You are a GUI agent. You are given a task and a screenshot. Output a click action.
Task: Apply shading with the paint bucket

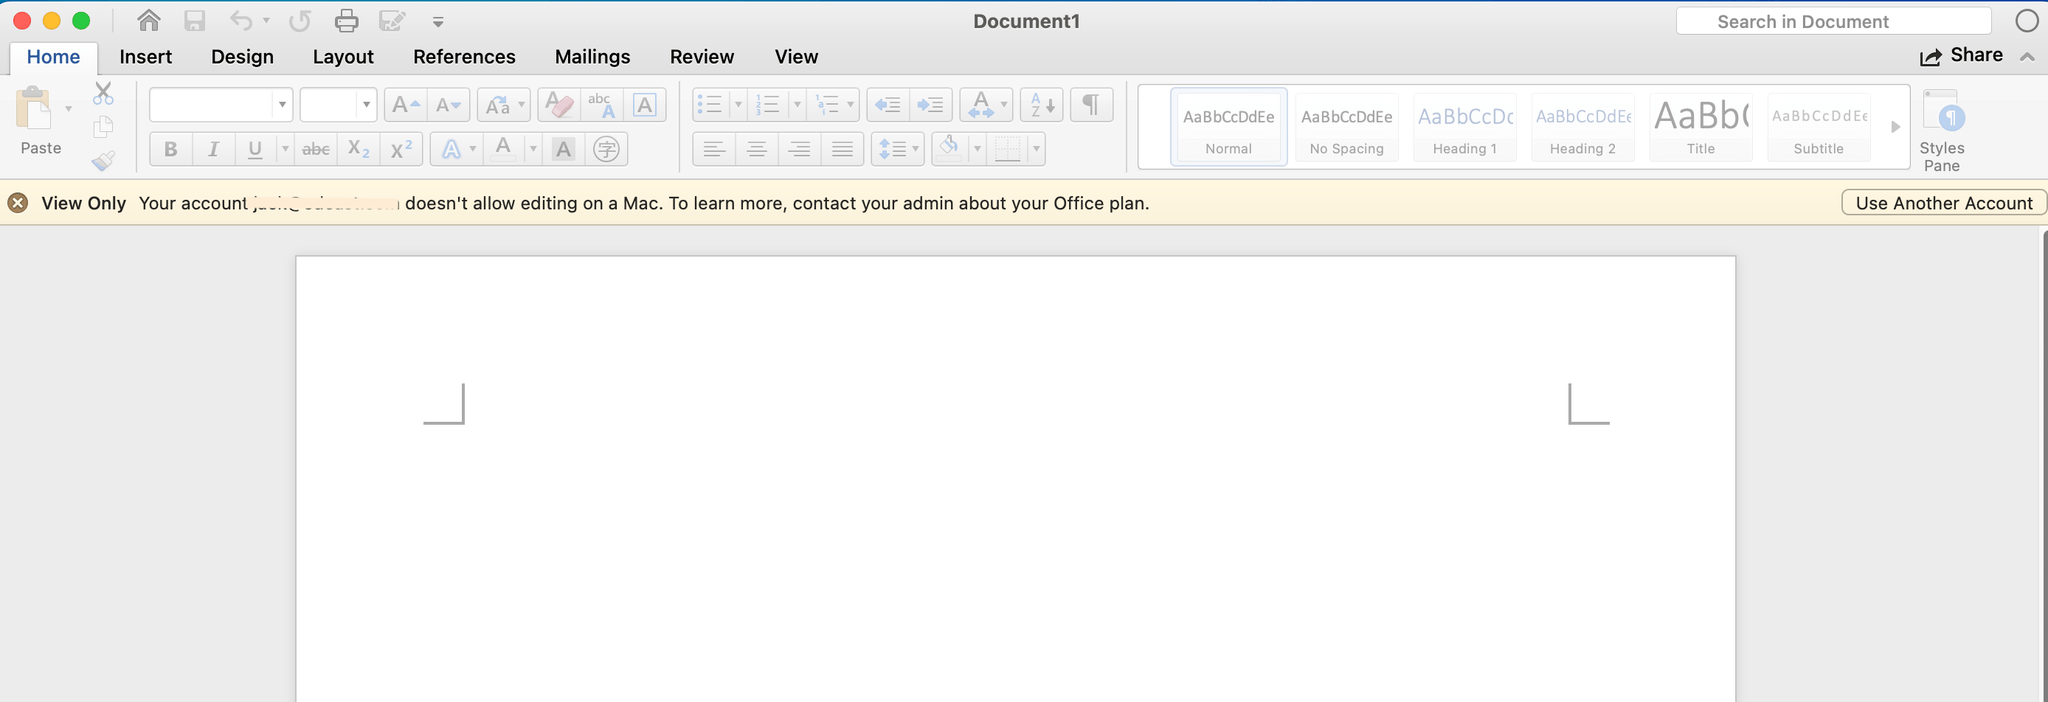[949, 149]
